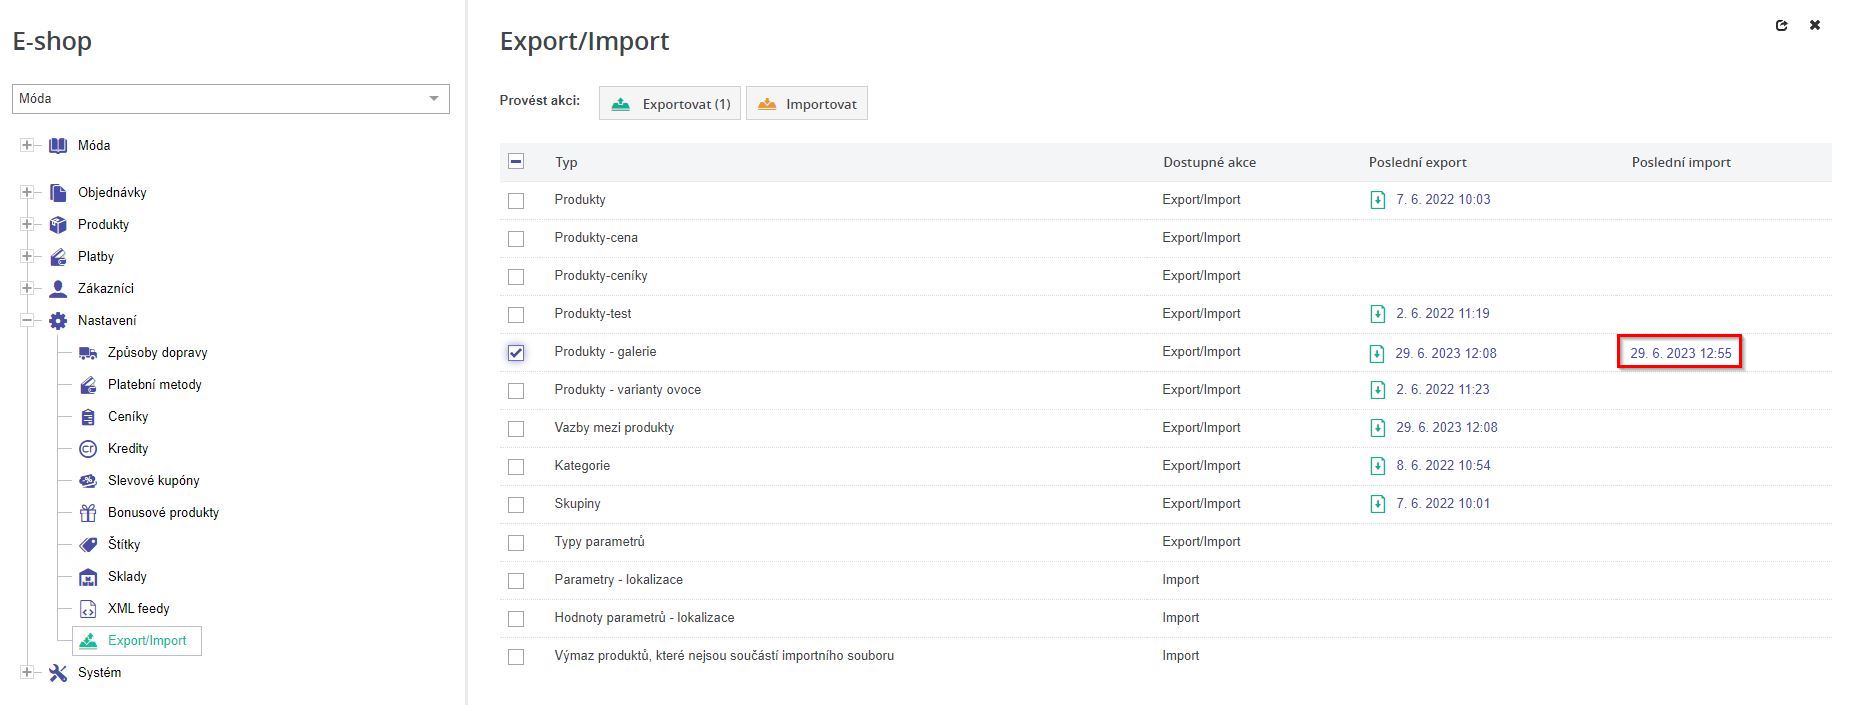Check the Produkty-cena checkbox
This screenshot has width=1857, height=705.
[516, 238]
